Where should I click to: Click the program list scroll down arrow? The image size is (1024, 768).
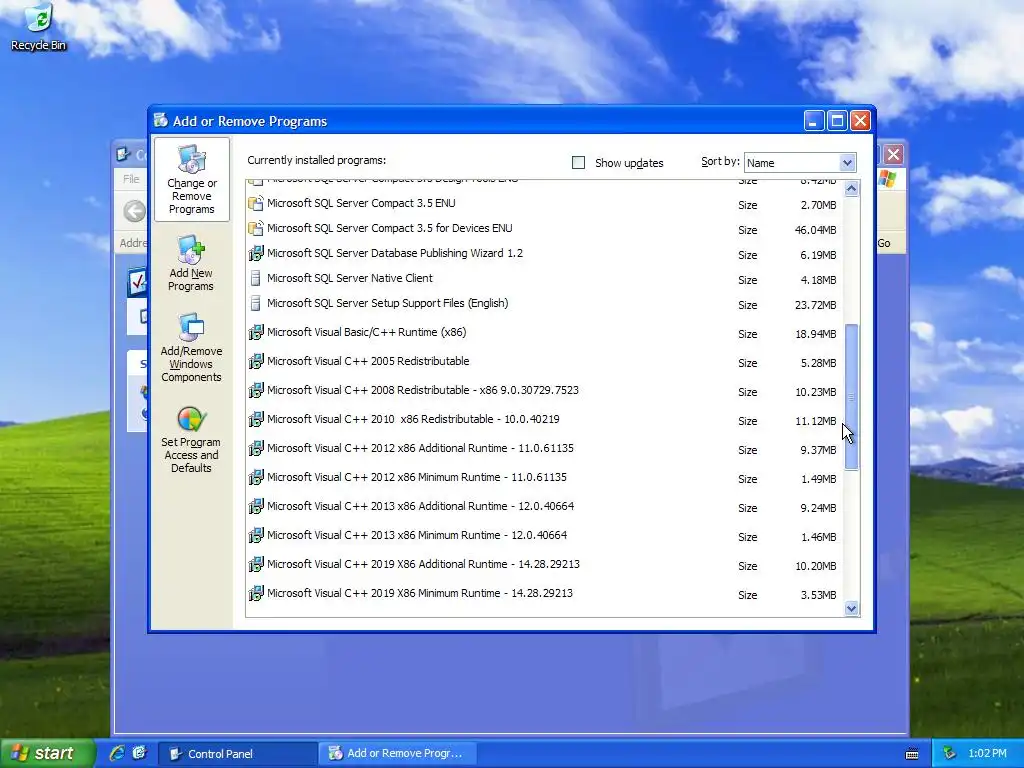coord(851,609)
